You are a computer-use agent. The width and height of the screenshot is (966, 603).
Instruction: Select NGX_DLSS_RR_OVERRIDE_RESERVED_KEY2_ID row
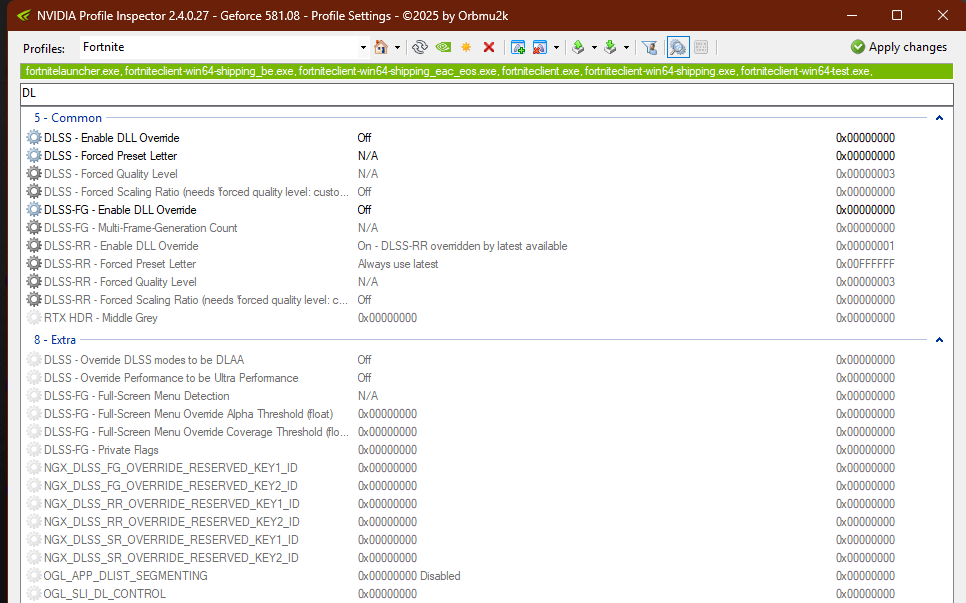(x=487, y=522)
